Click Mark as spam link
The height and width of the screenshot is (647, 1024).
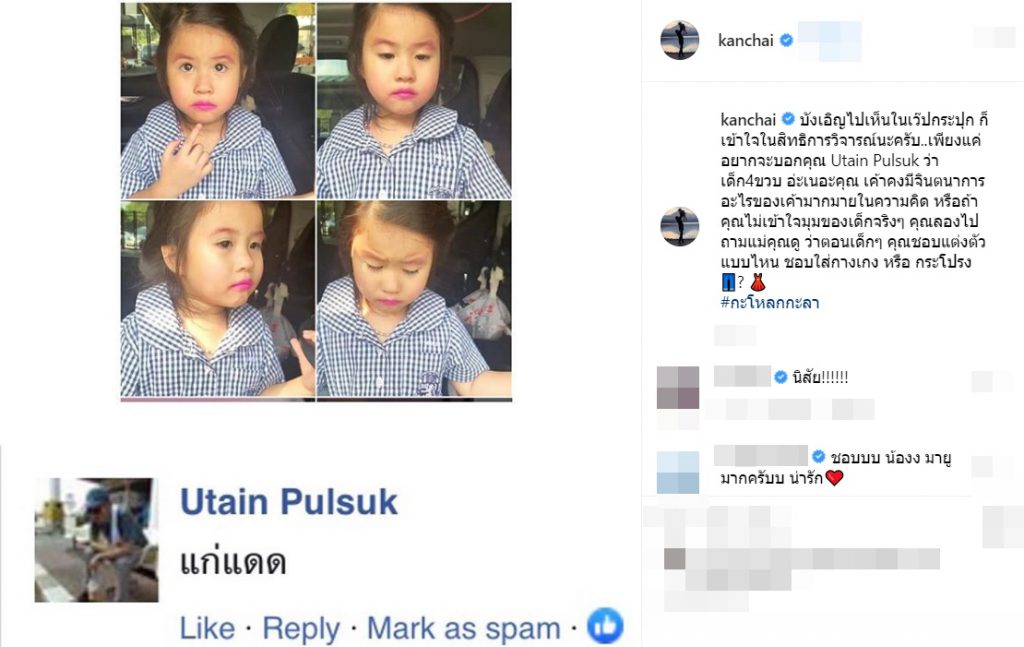coord(464,629)
